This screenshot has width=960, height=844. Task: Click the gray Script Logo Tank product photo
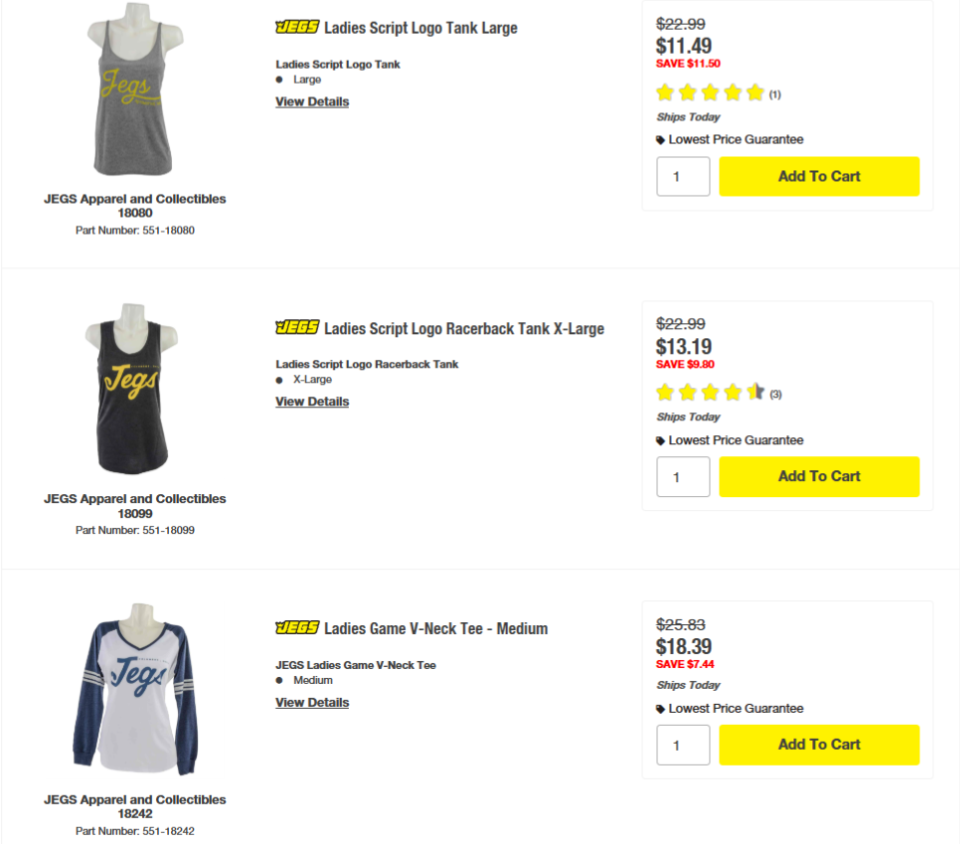coord(135,90)
